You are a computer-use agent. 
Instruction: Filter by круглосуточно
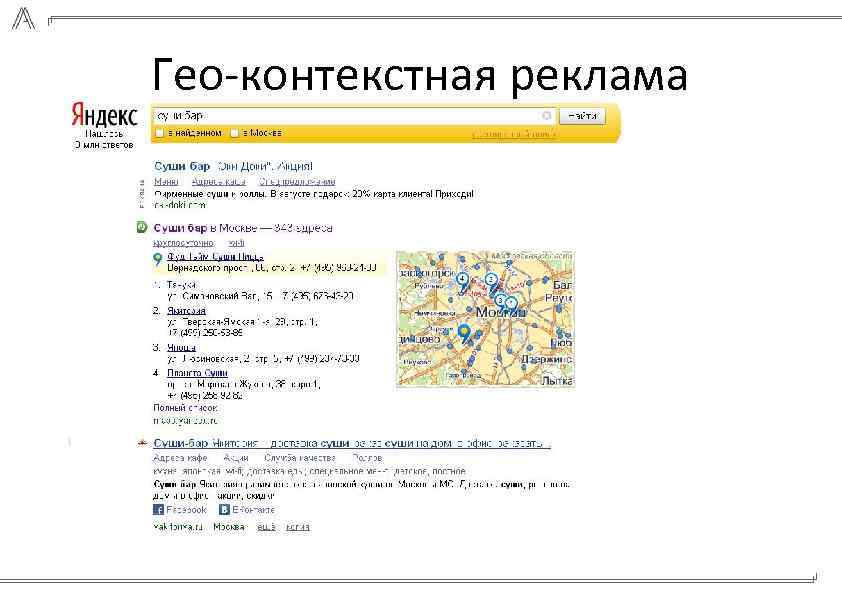183,243
